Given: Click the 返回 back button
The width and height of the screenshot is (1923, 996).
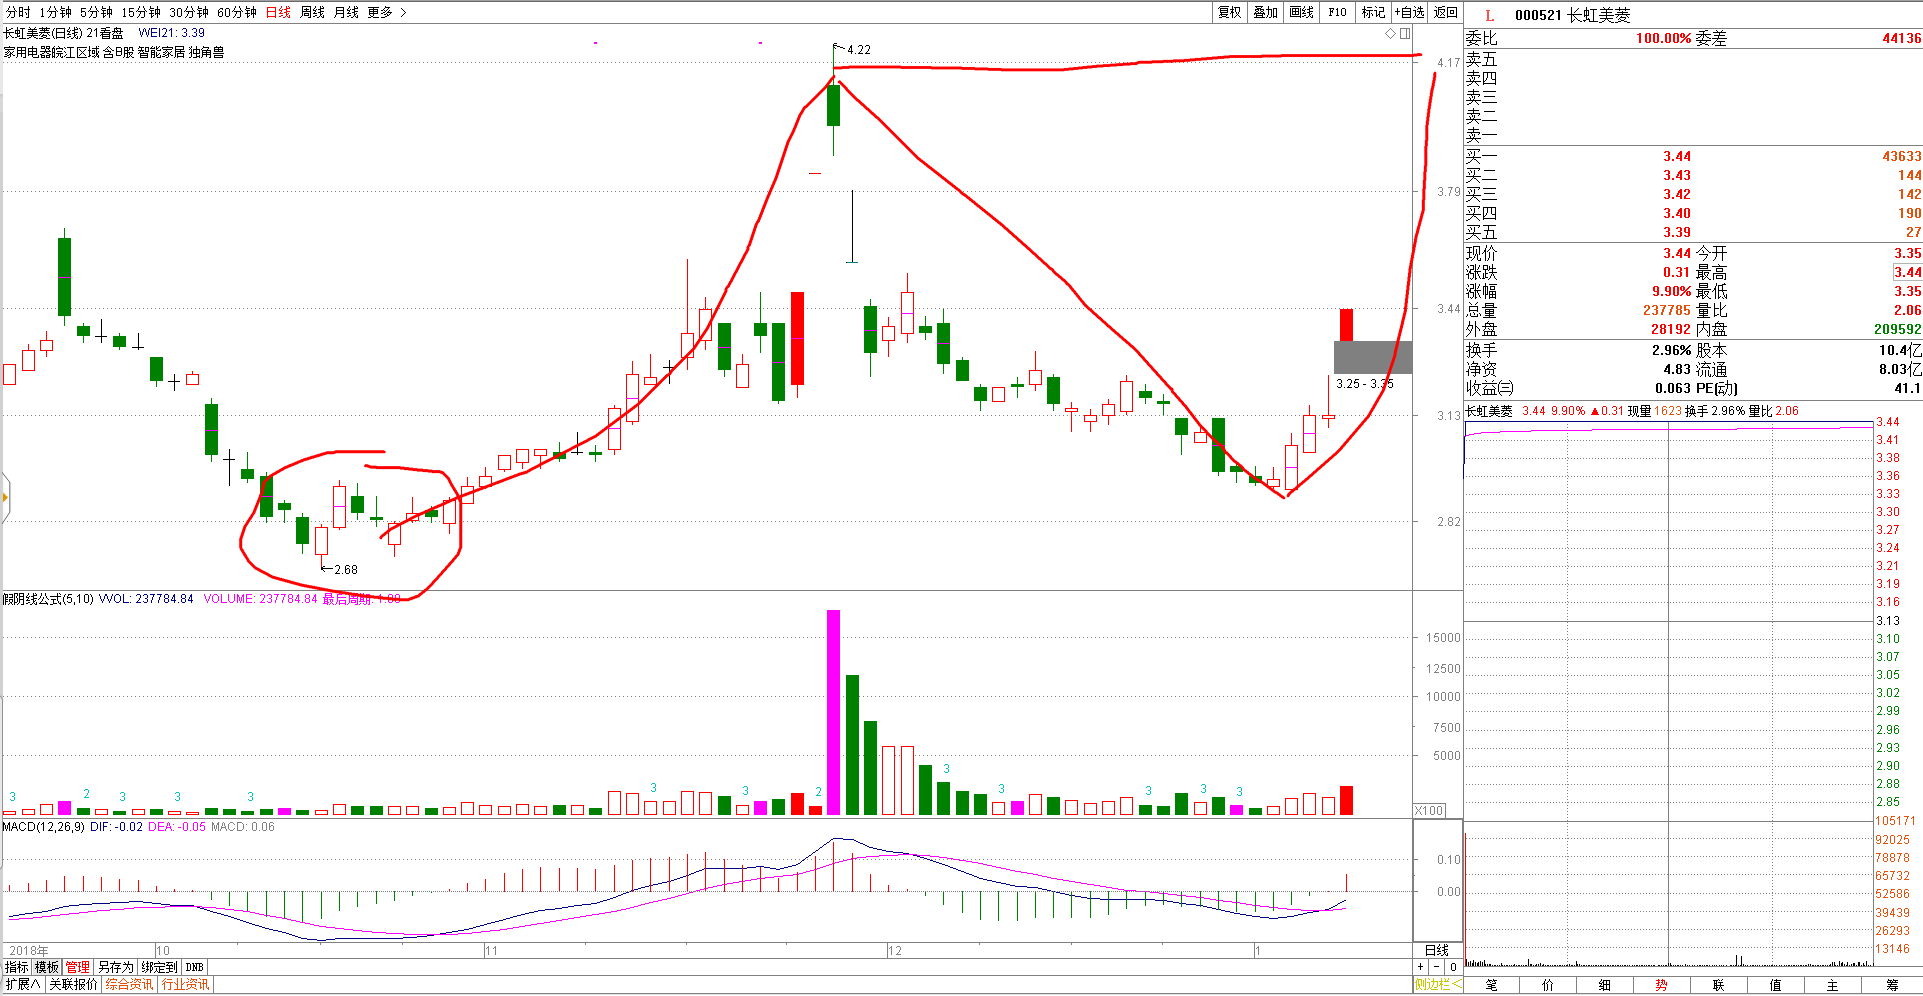Looking at the screenshot, I should click(1445, 12).
